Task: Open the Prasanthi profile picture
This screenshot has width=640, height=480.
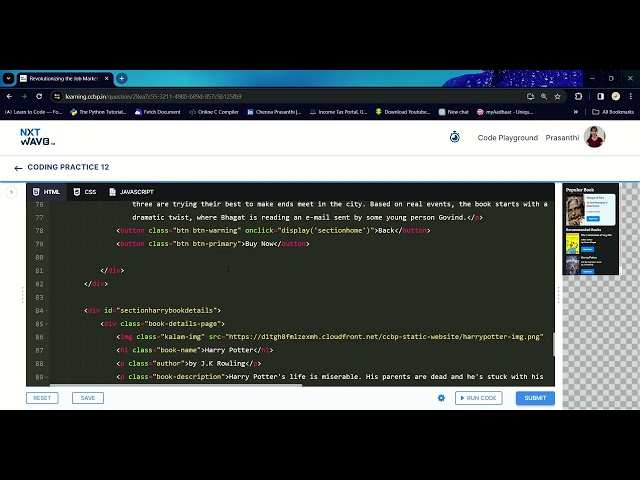Action: tap(594, 137)
